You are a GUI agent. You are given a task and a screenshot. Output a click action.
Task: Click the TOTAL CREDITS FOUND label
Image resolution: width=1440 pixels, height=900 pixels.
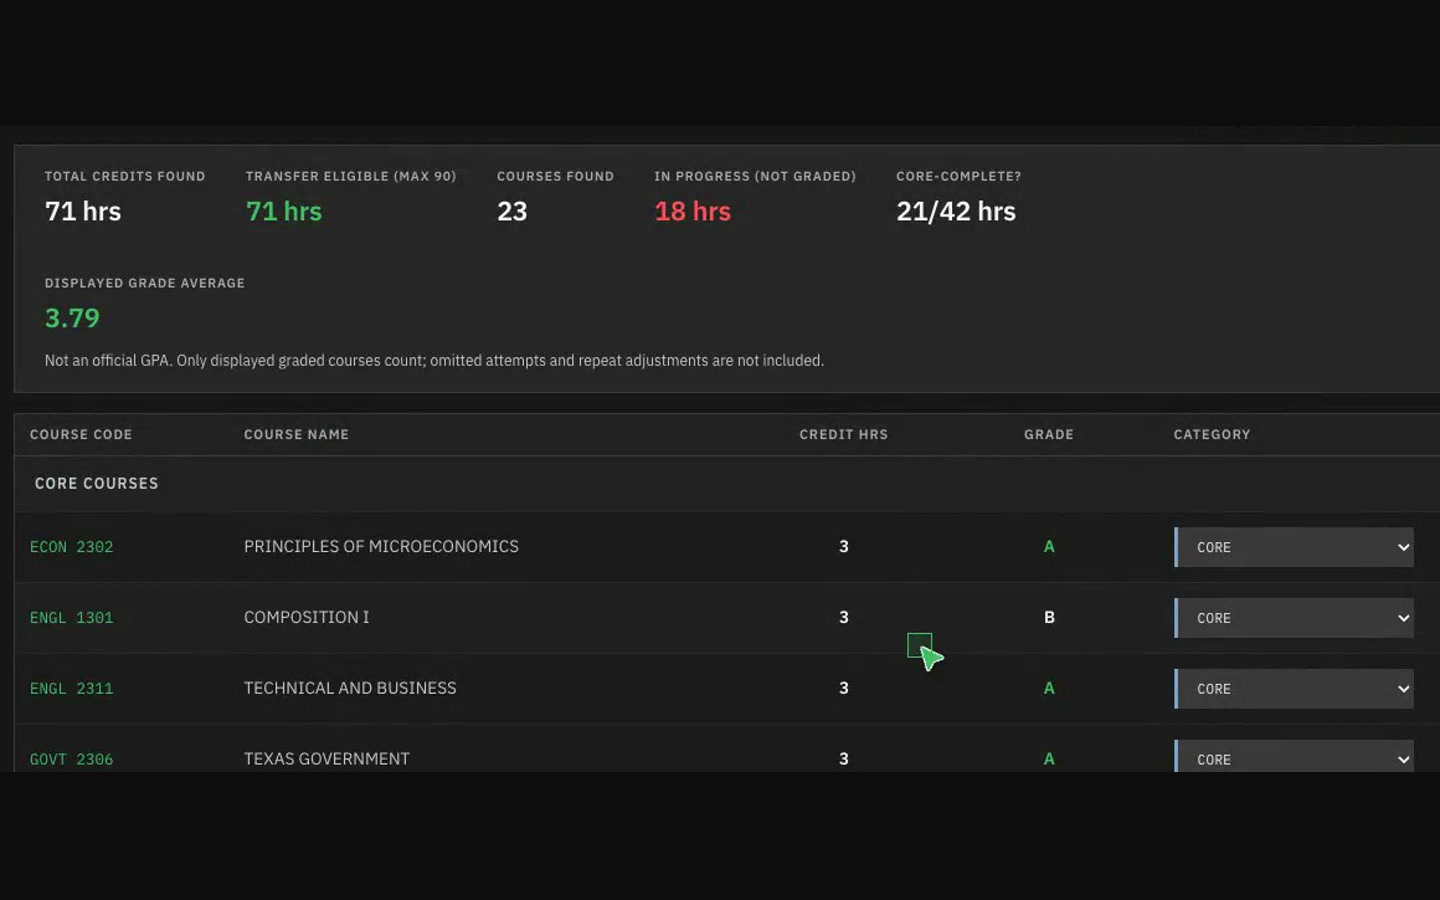(x=125, y=176)
